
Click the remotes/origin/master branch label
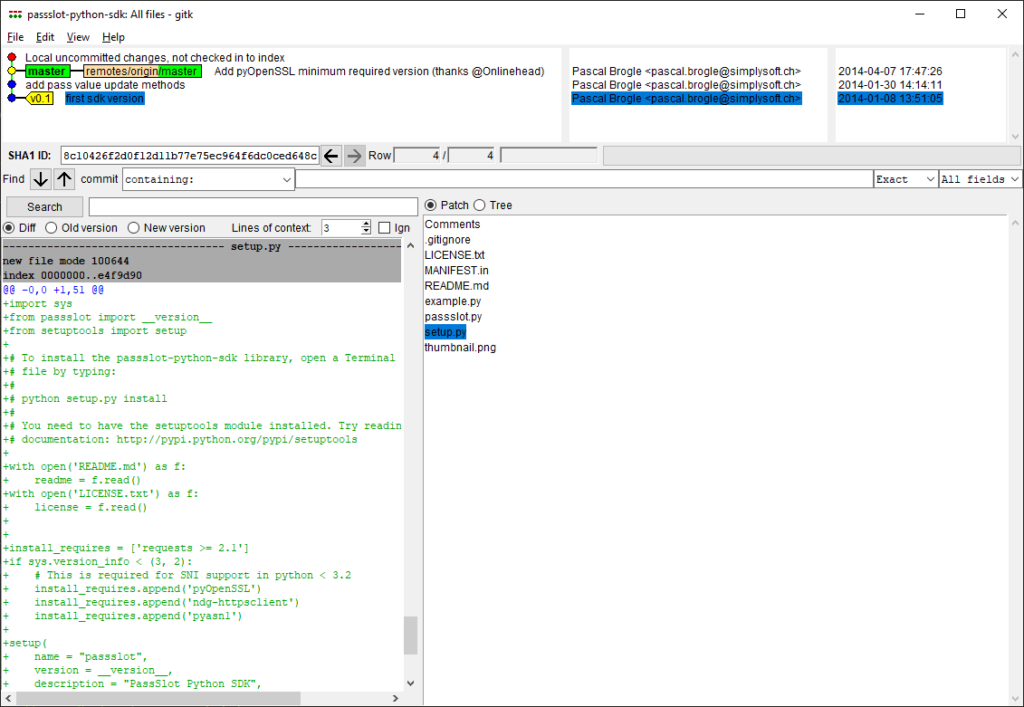coord(141,72)
